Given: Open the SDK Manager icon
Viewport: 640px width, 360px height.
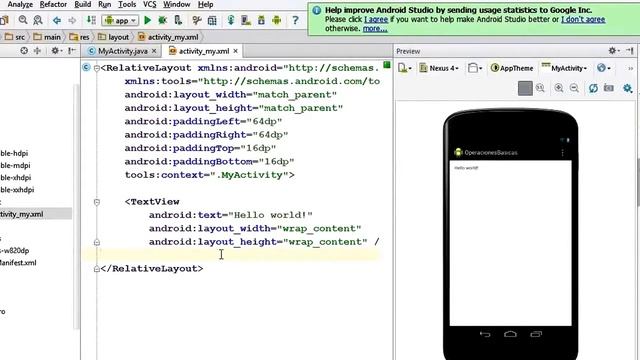Looking at the screenshot, I should pyautogui.click(x=261, y=20).
